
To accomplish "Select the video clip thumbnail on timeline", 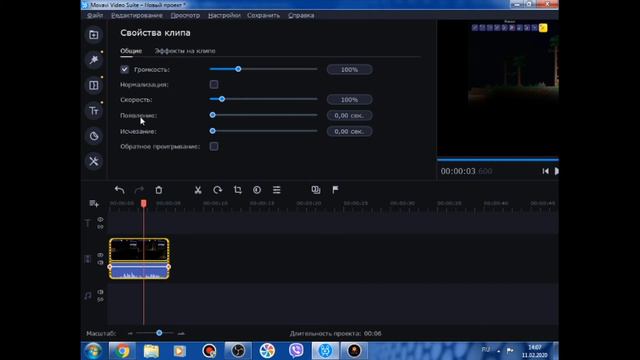I will 139,250.
